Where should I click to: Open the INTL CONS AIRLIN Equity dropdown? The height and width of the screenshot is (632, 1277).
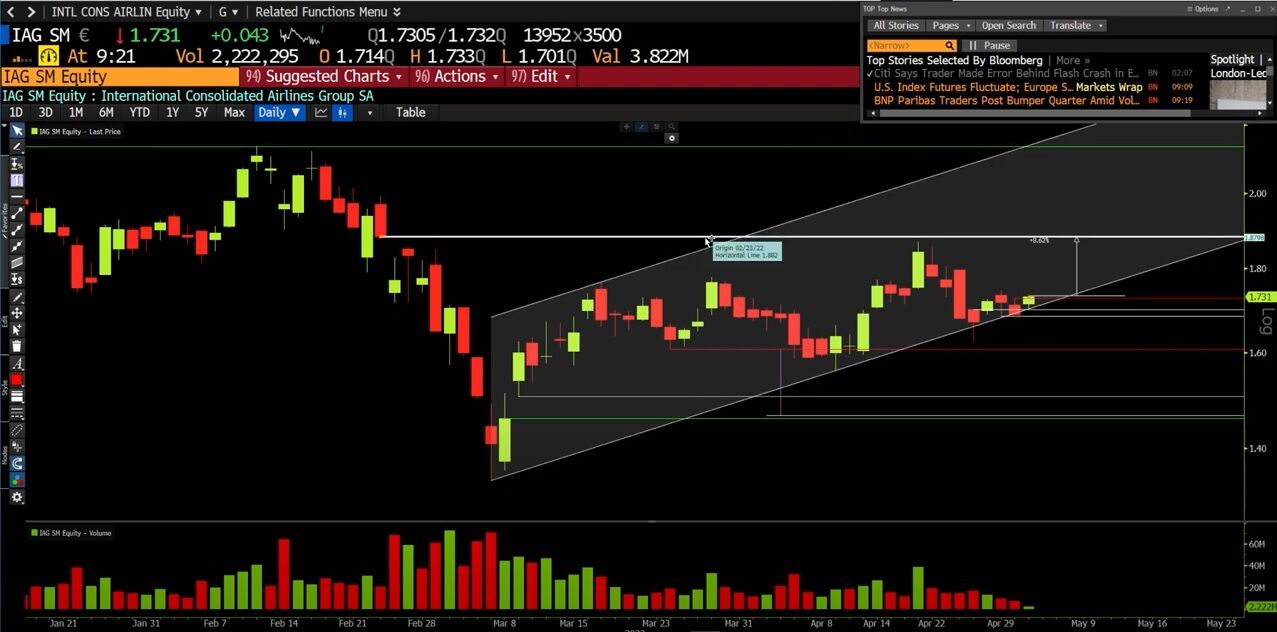point(126,12)
